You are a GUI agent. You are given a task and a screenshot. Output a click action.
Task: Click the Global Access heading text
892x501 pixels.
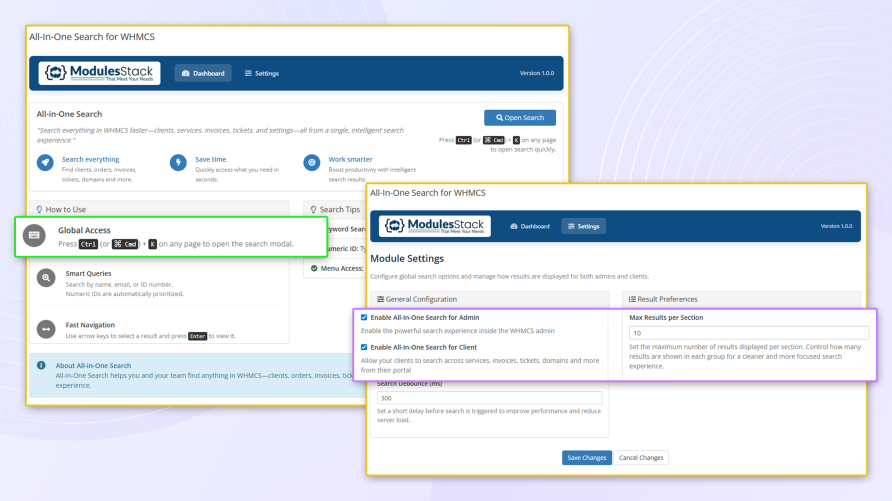tap(84, 230)
